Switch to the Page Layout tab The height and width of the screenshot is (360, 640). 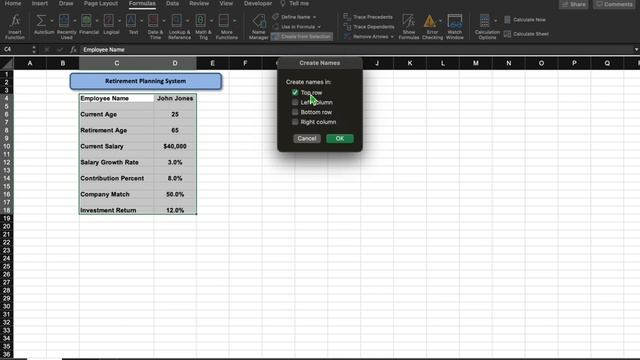[x=101, y=3]
